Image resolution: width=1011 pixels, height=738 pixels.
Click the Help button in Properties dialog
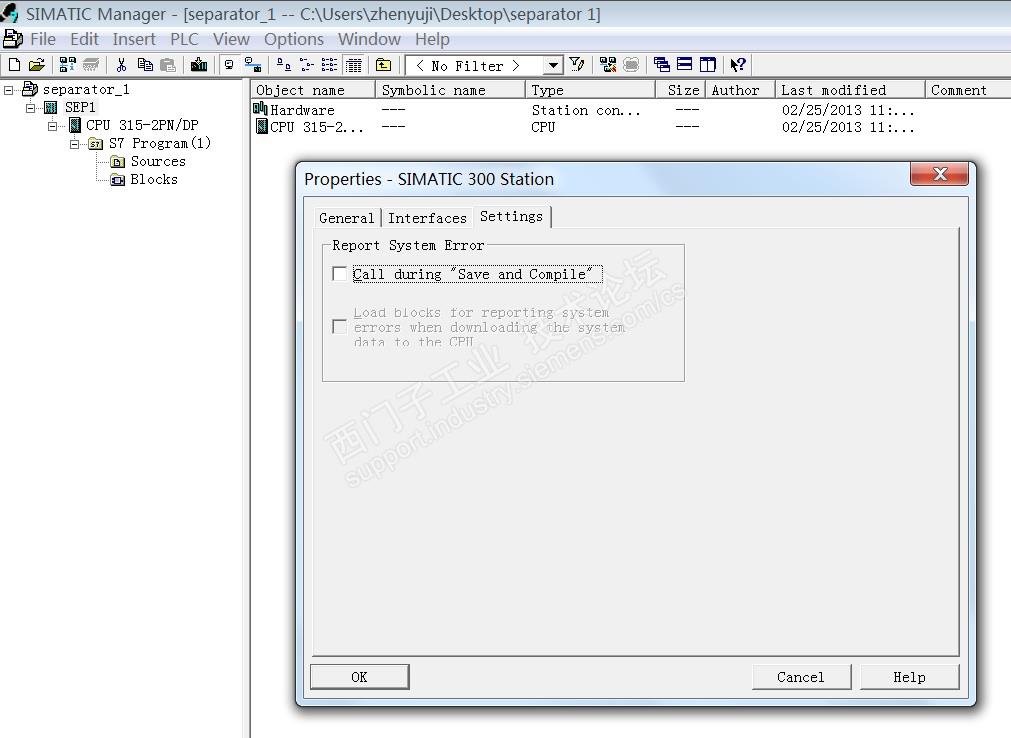pos(909,677)
